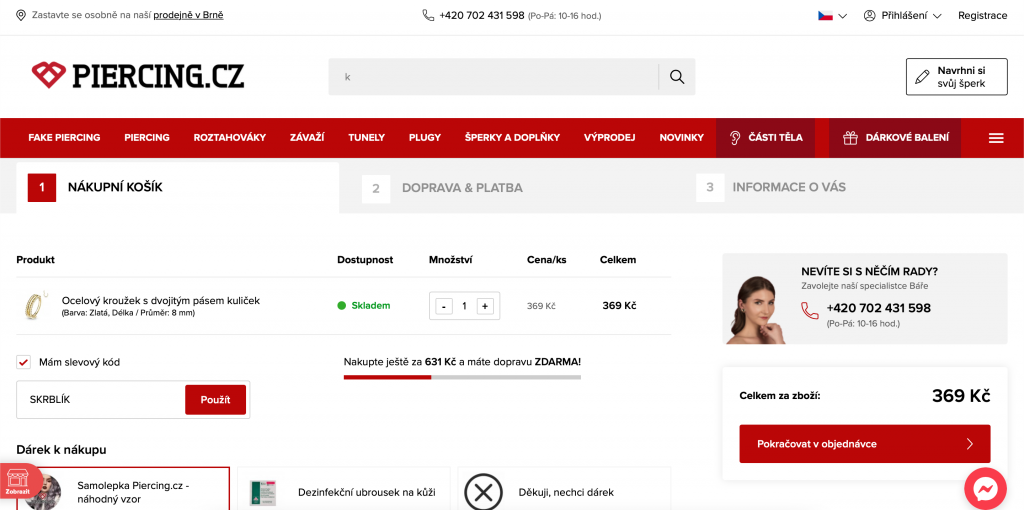Select the Samolepka Piercing.cz gift option
This screenshot has height=510, width=1024.
[x=123, y=488]
